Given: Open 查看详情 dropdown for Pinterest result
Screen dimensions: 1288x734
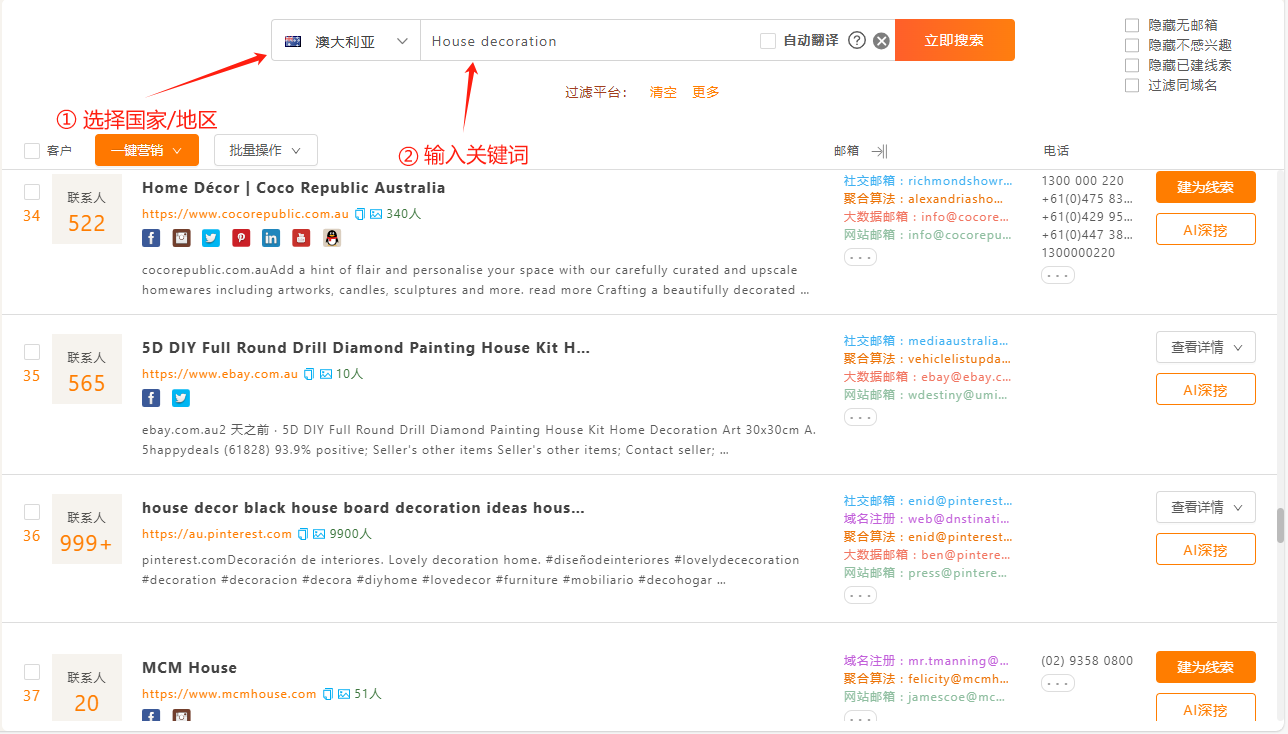Looking at the screenshot, I should tap(1206, 507).
